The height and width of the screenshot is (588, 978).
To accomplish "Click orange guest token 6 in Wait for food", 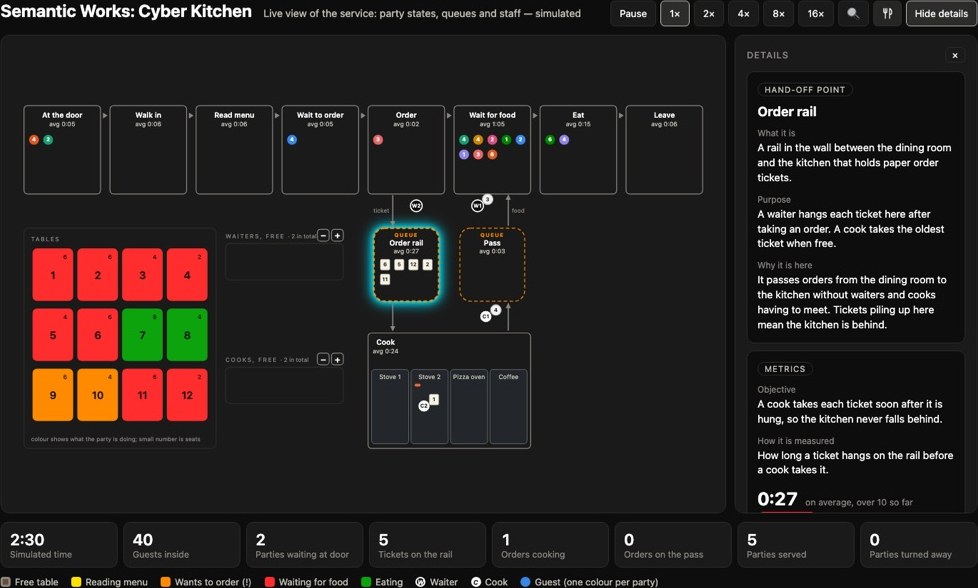I will tap(492, 154).
